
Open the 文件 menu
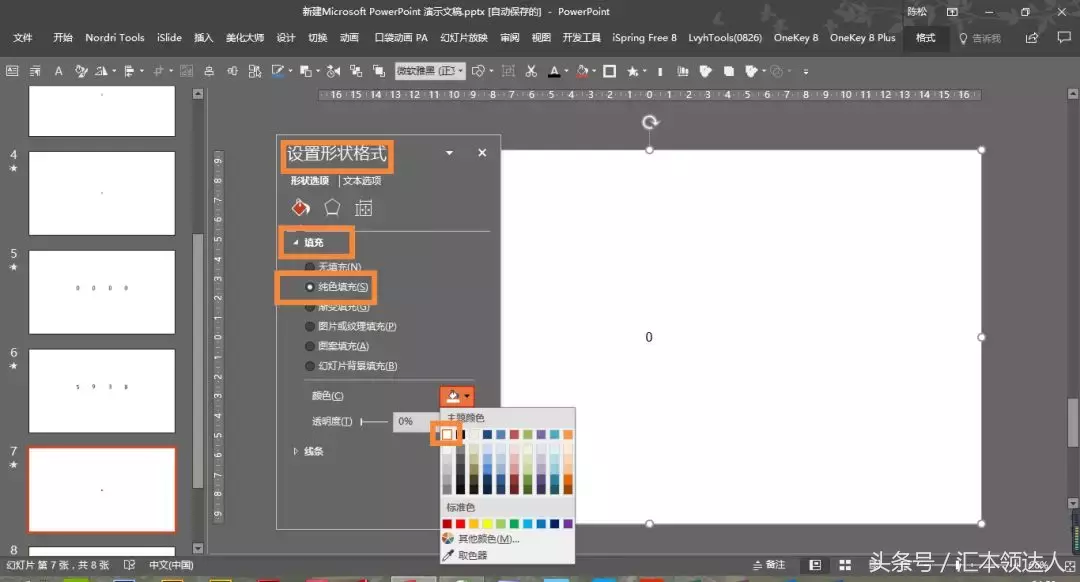click(23, 38)
